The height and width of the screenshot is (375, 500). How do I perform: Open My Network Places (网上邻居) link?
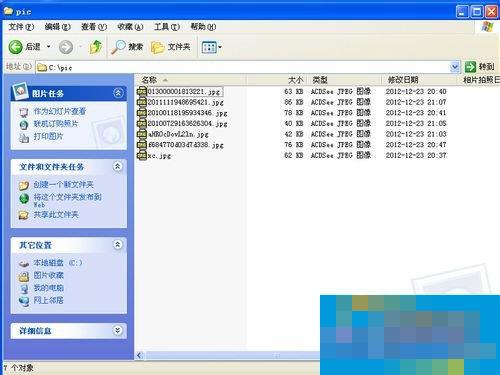(x=48, y=300)
